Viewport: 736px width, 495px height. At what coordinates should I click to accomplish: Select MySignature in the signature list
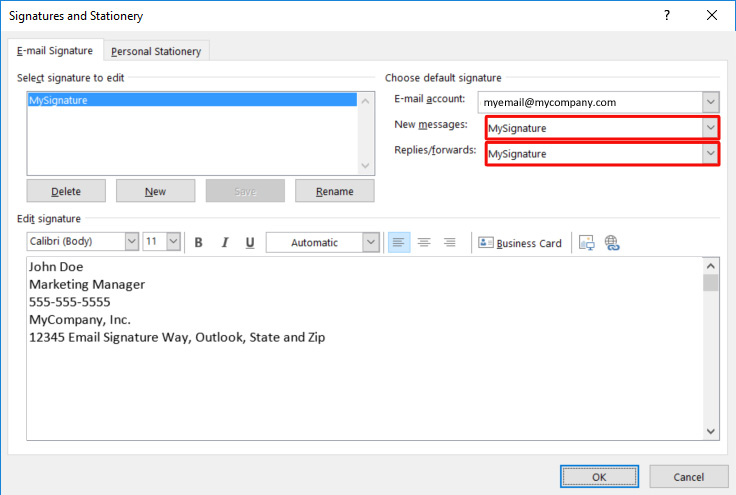(x=190, y=101)
